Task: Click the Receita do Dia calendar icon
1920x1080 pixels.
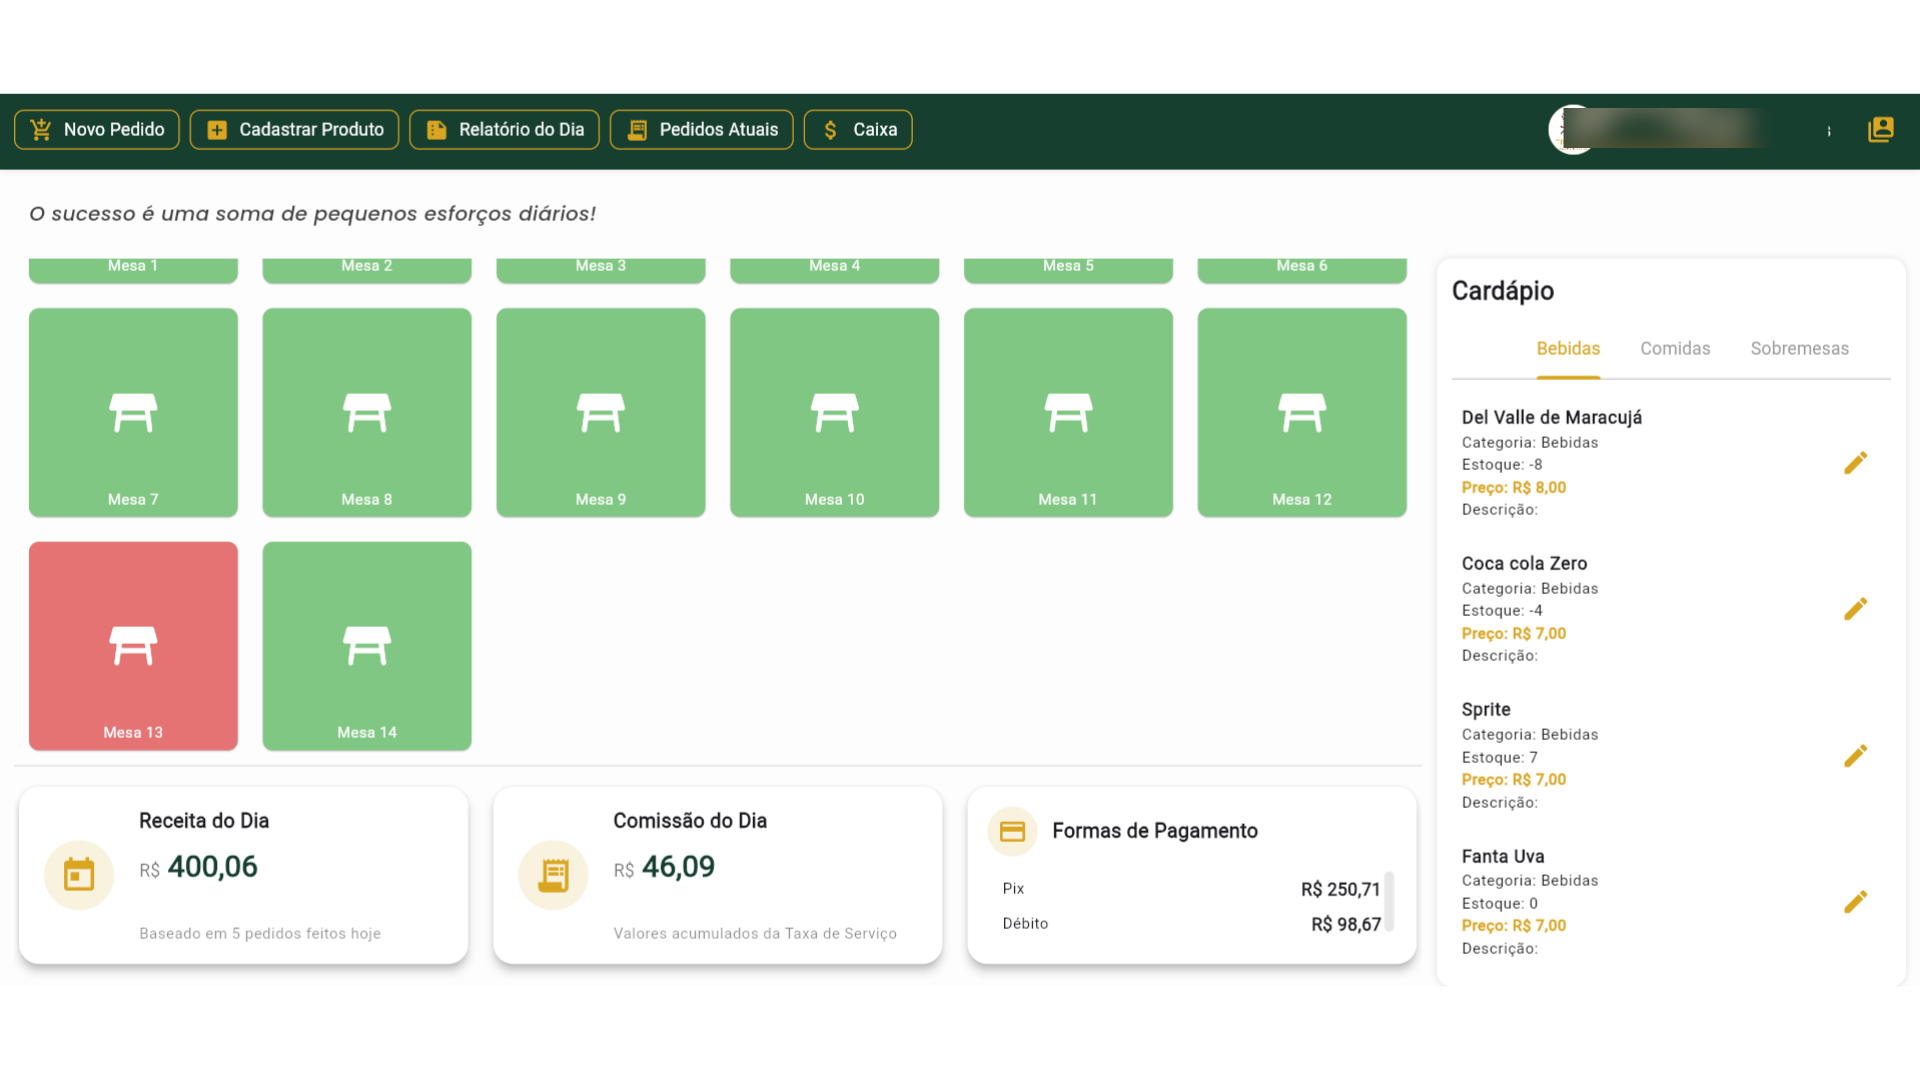Action: point(79,875)
